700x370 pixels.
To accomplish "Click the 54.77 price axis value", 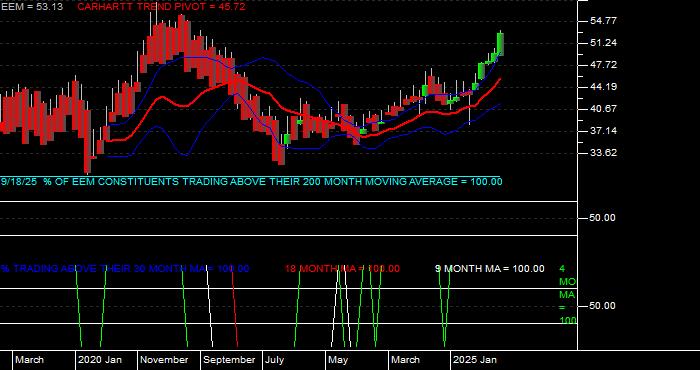I will click(x=603, y=21).
